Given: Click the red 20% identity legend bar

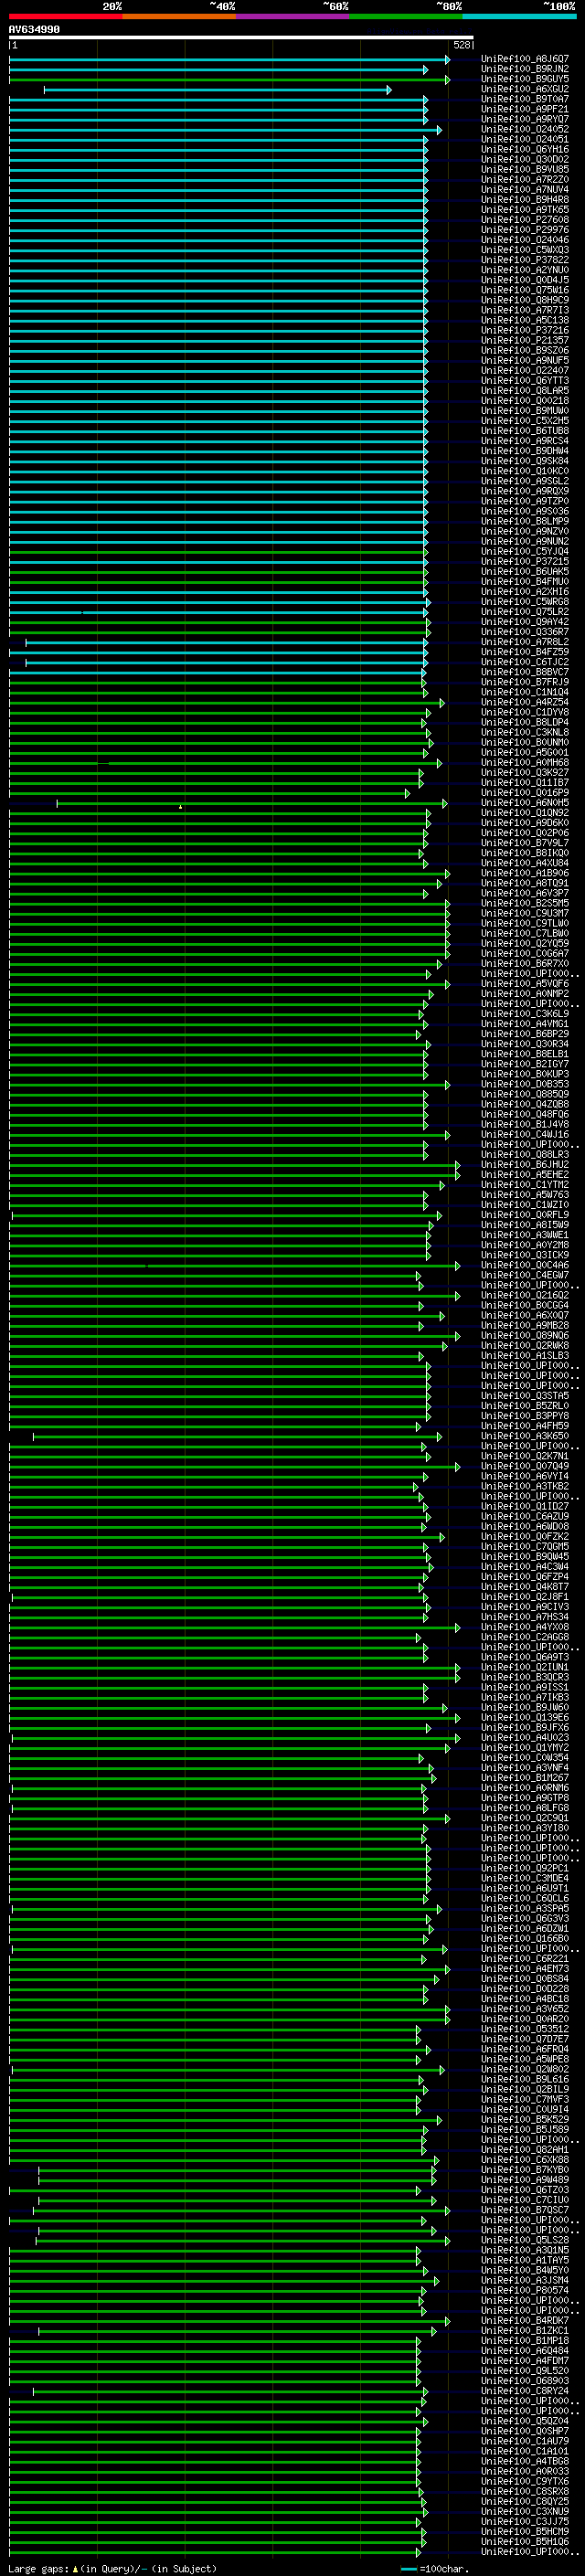Looking at the screenshot, I should [65, 16].
